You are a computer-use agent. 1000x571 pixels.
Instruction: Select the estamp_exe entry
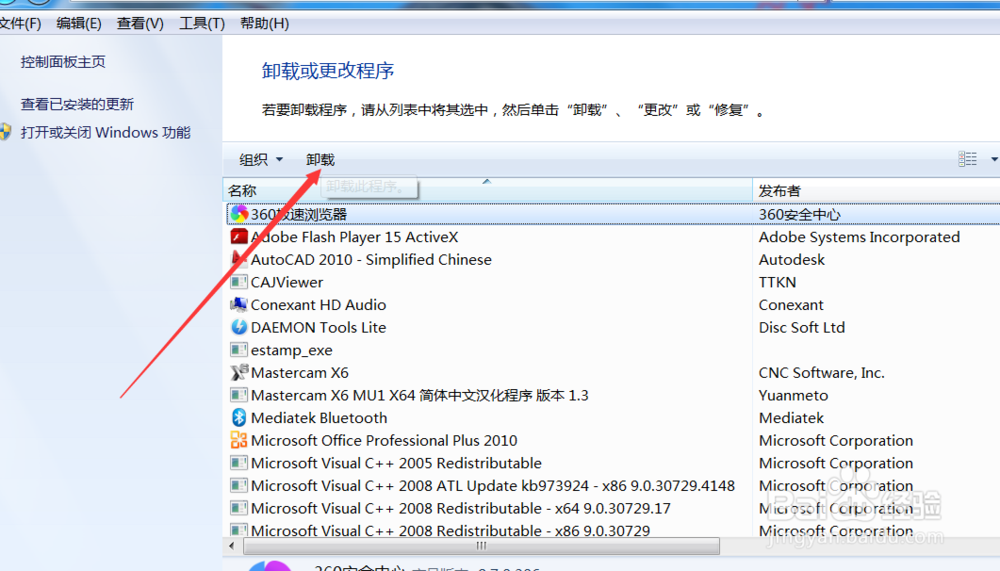(291, 350)
